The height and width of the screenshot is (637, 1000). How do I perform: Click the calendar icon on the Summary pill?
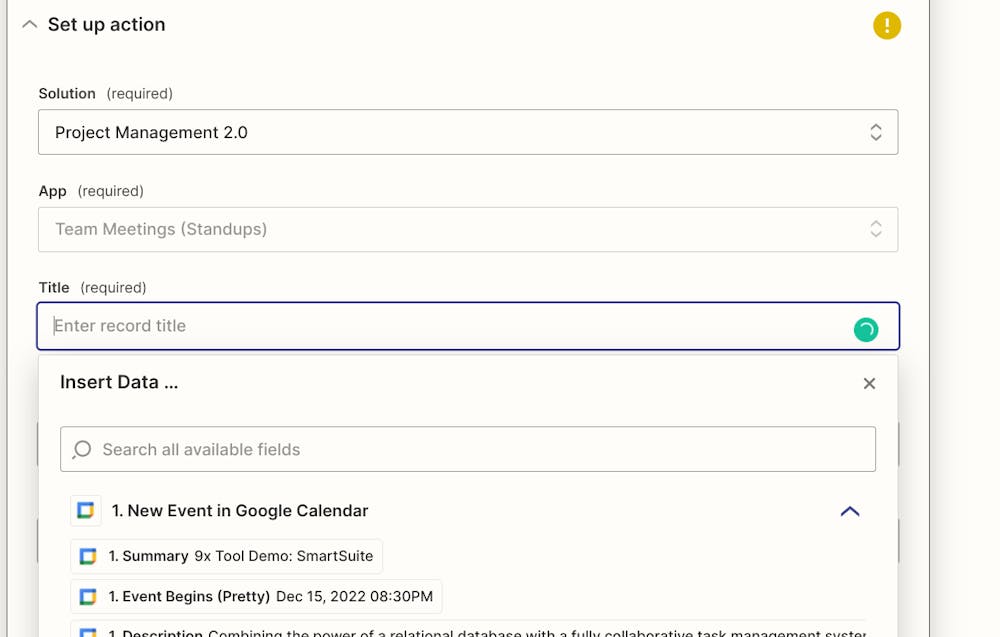(88, 556)
